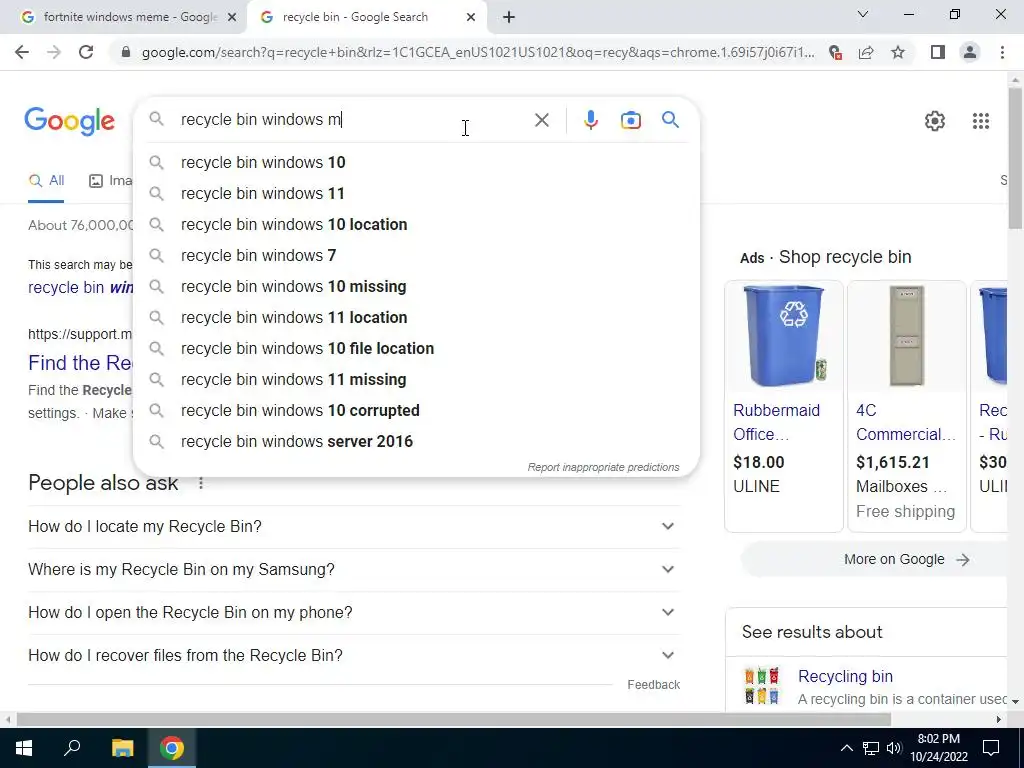
Task: Show hidden tray icons chevron
Action: [x=846, y=748]
